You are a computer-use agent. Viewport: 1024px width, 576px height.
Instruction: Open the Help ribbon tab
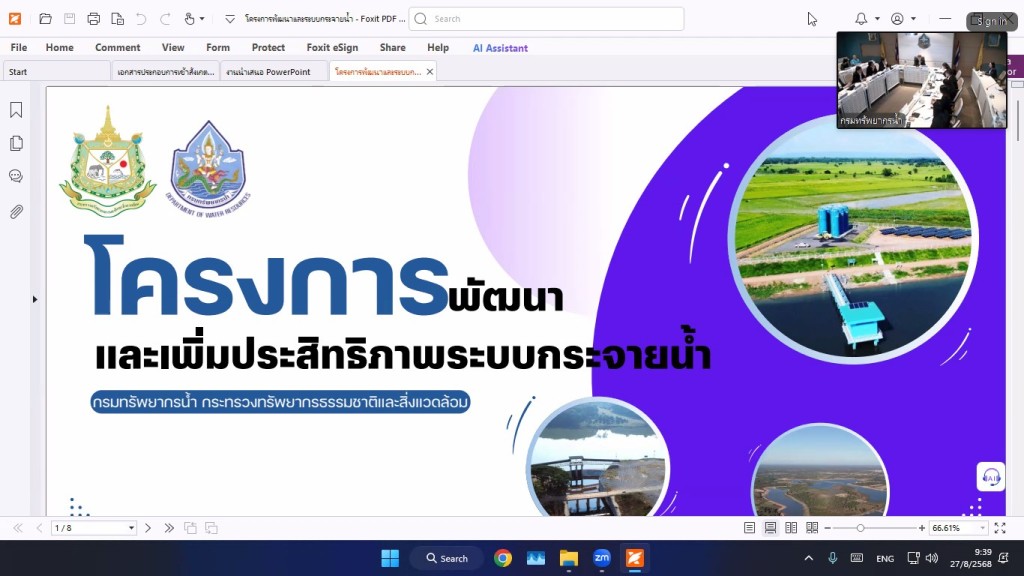[x=438, y=48]
